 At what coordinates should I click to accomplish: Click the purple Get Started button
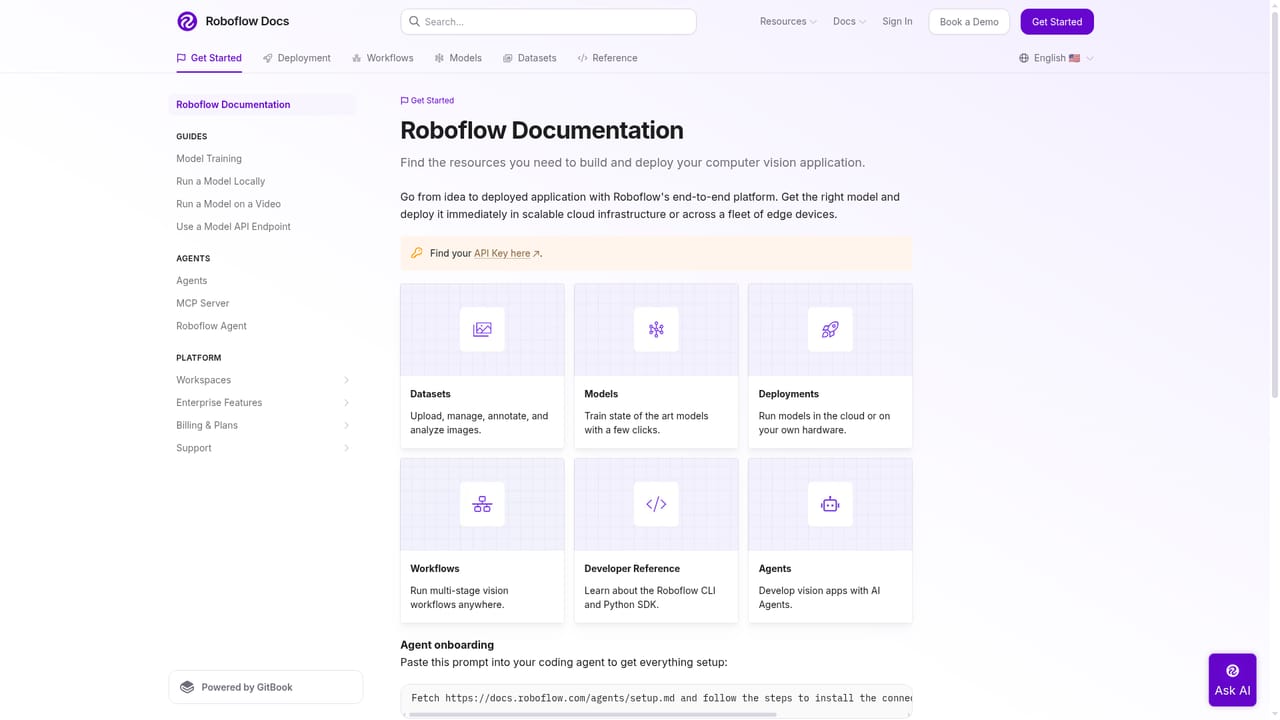click(x=1057, y=21)
